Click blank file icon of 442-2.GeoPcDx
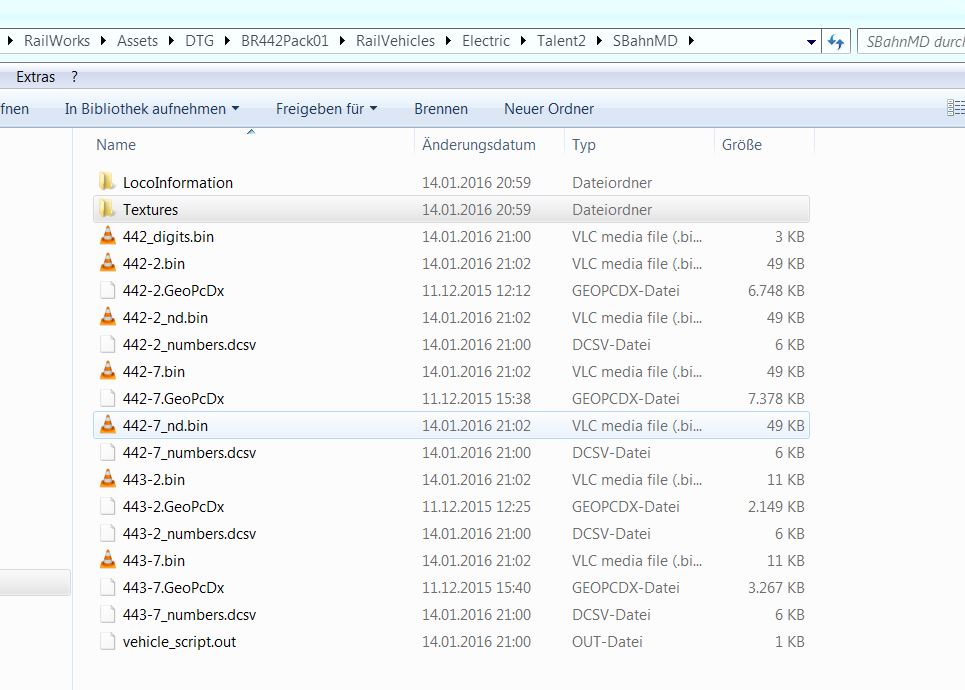 (107, 290)
